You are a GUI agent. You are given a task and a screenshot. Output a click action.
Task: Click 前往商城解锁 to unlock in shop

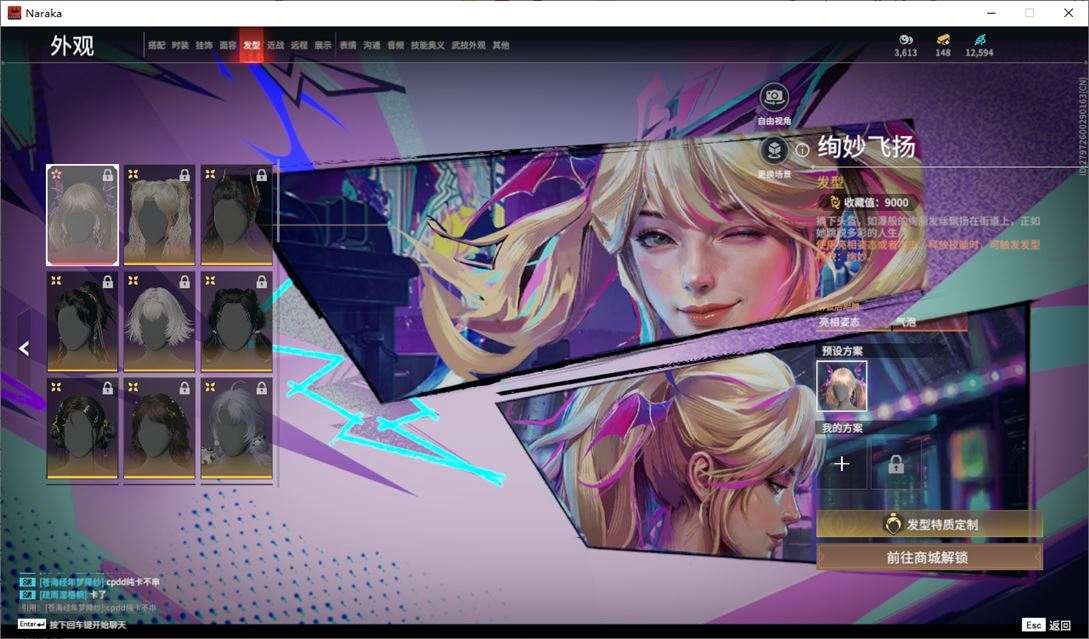(x=929, y=557)
